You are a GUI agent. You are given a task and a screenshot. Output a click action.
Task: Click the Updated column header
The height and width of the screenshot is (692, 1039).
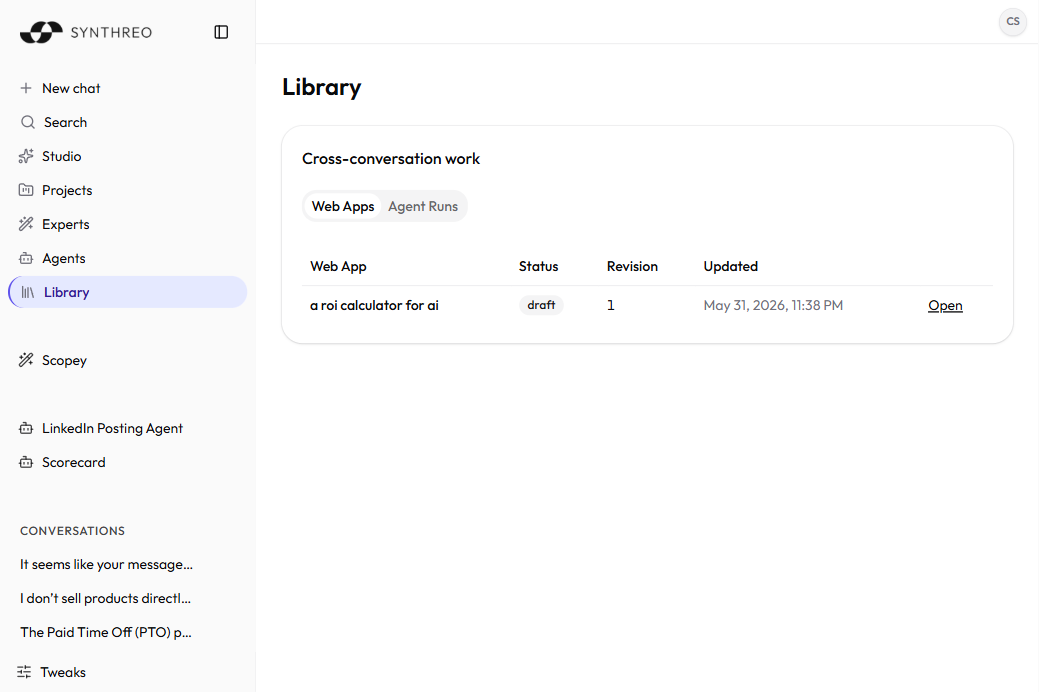point(730,266)
